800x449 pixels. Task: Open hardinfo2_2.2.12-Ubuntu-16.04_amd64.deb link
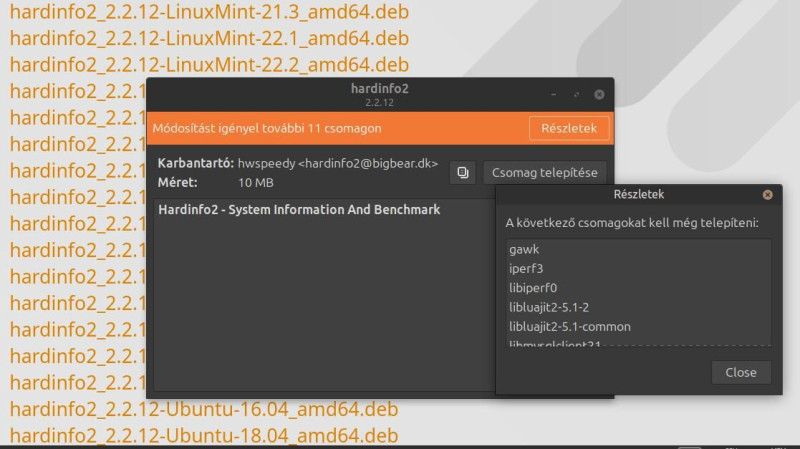[x=204, y=409]
